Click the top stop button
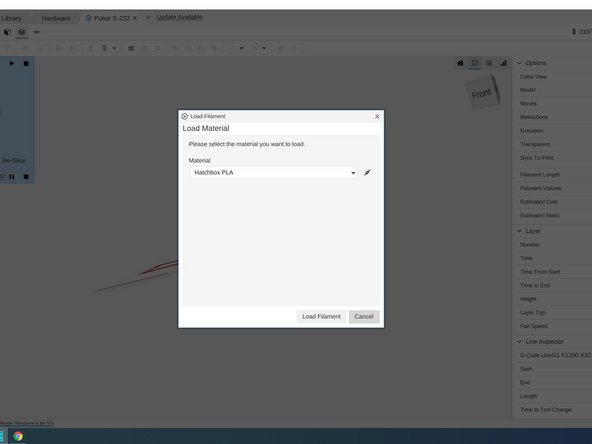 click(x=26, y=63)
